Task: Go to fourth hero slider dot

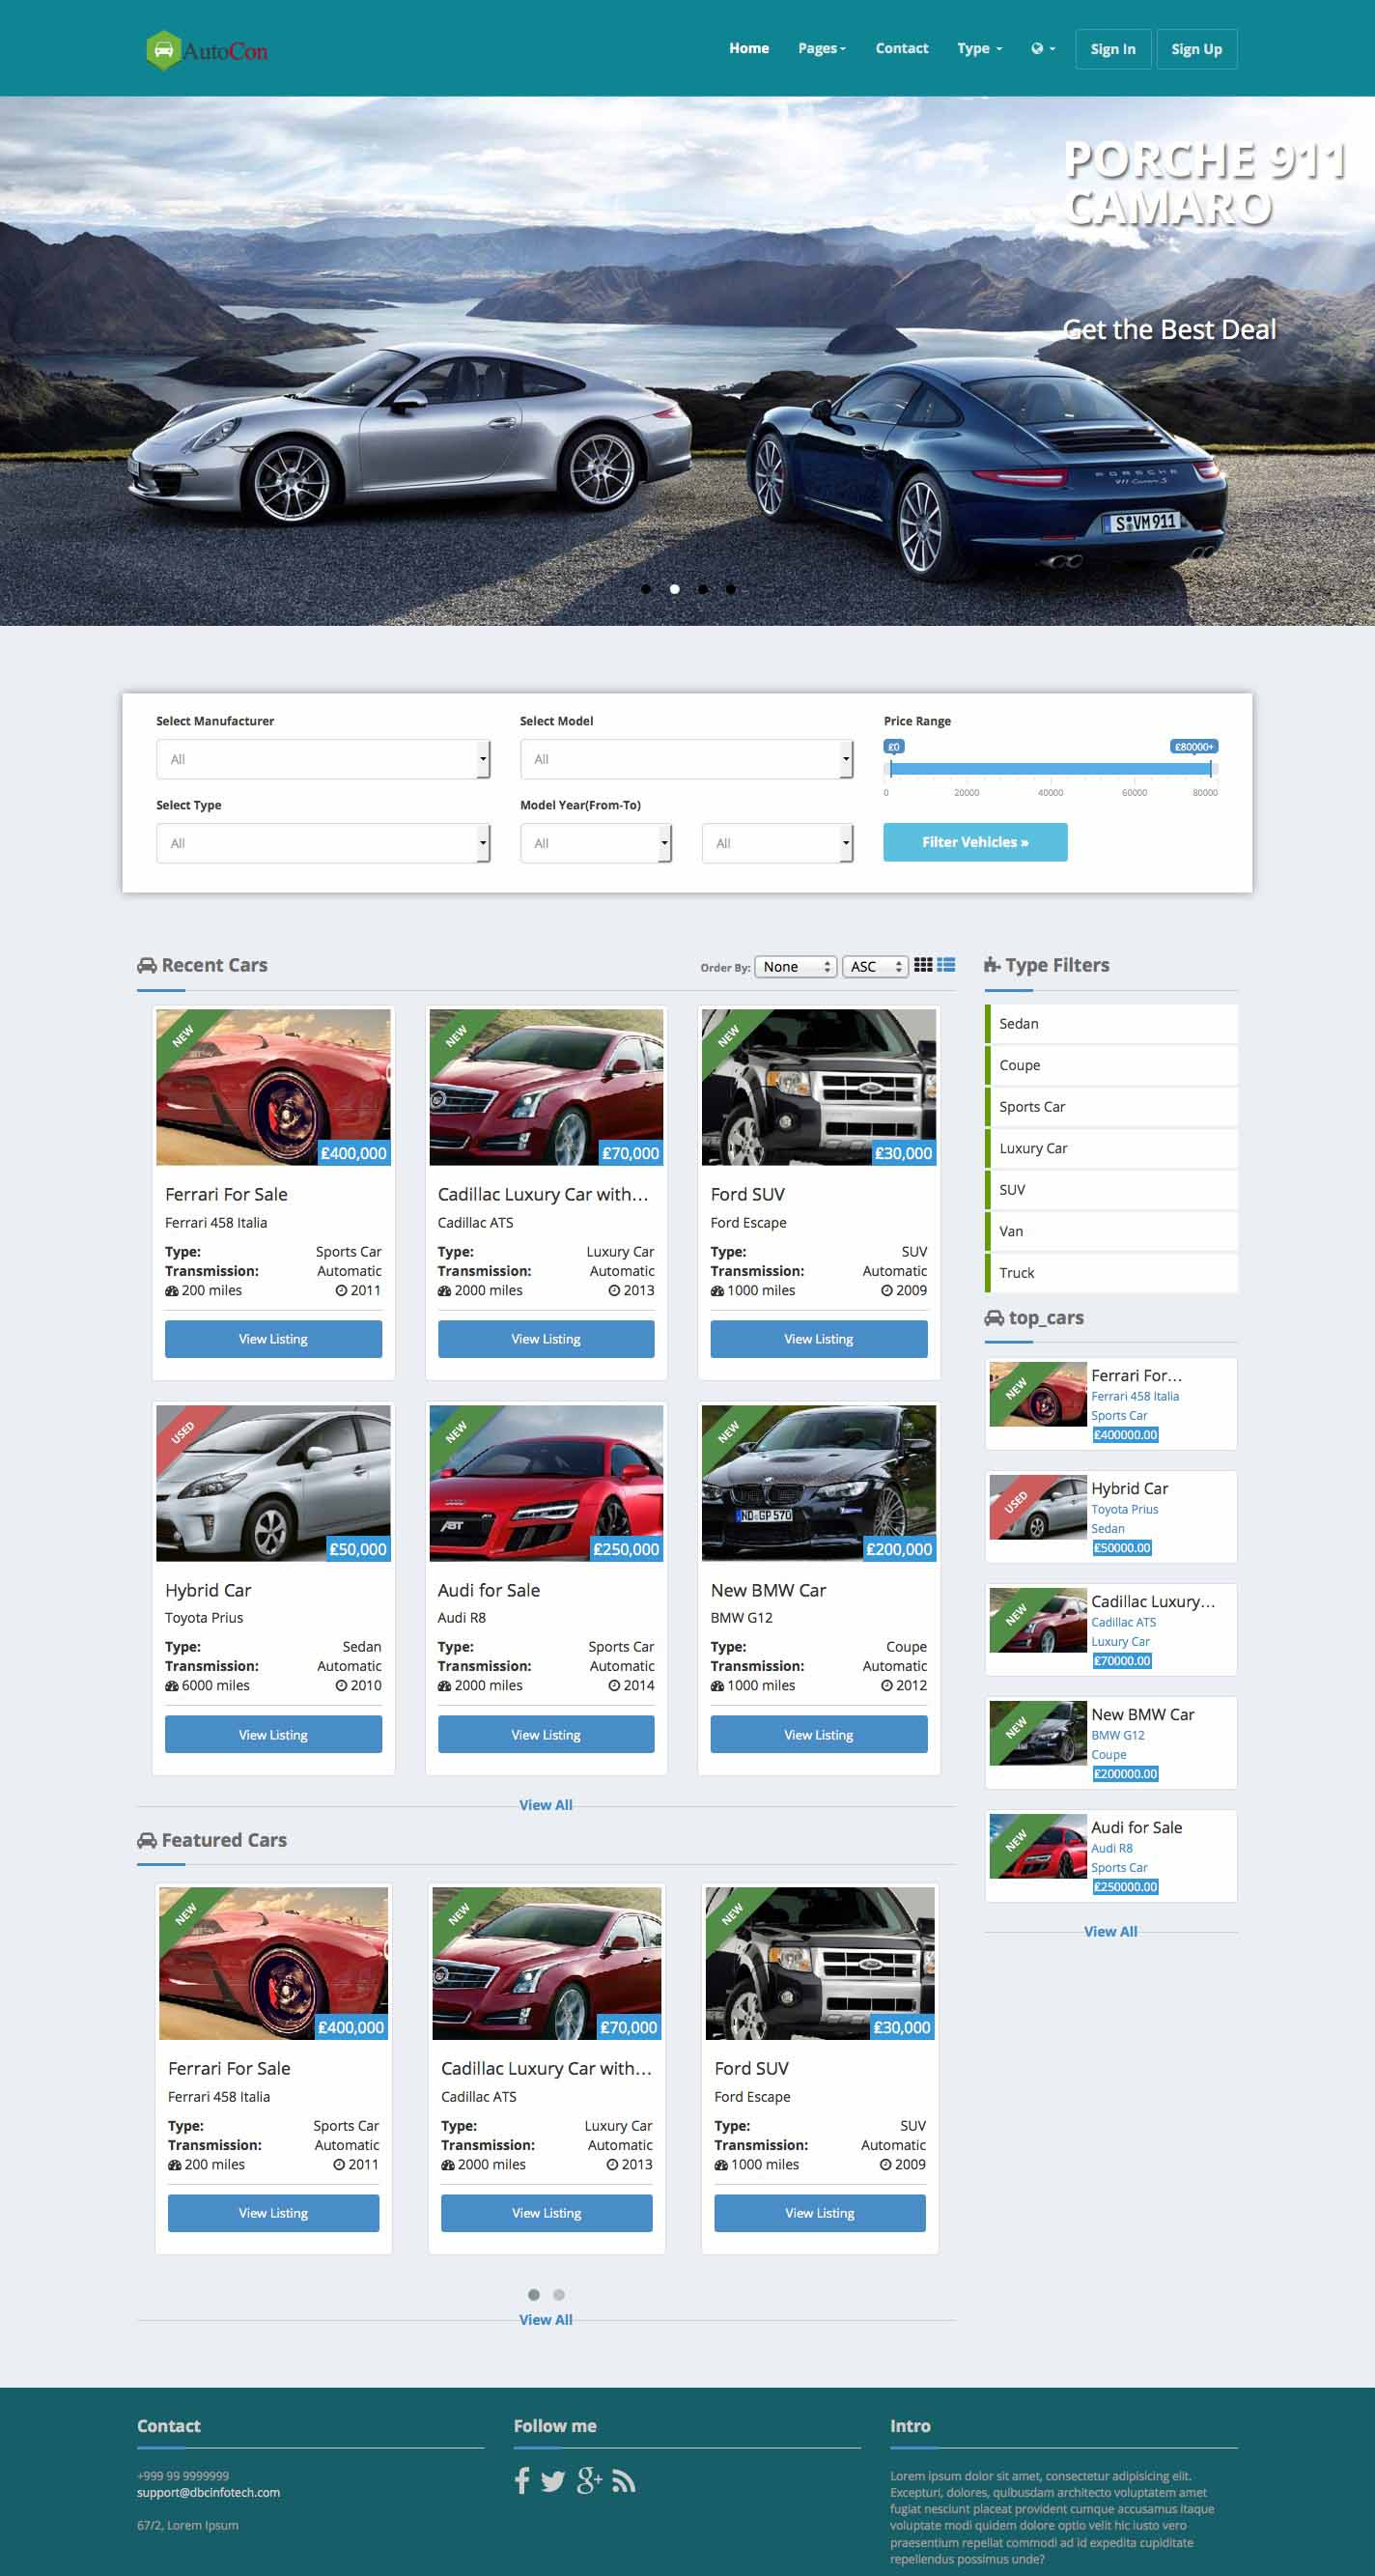Action: (731, 589)
